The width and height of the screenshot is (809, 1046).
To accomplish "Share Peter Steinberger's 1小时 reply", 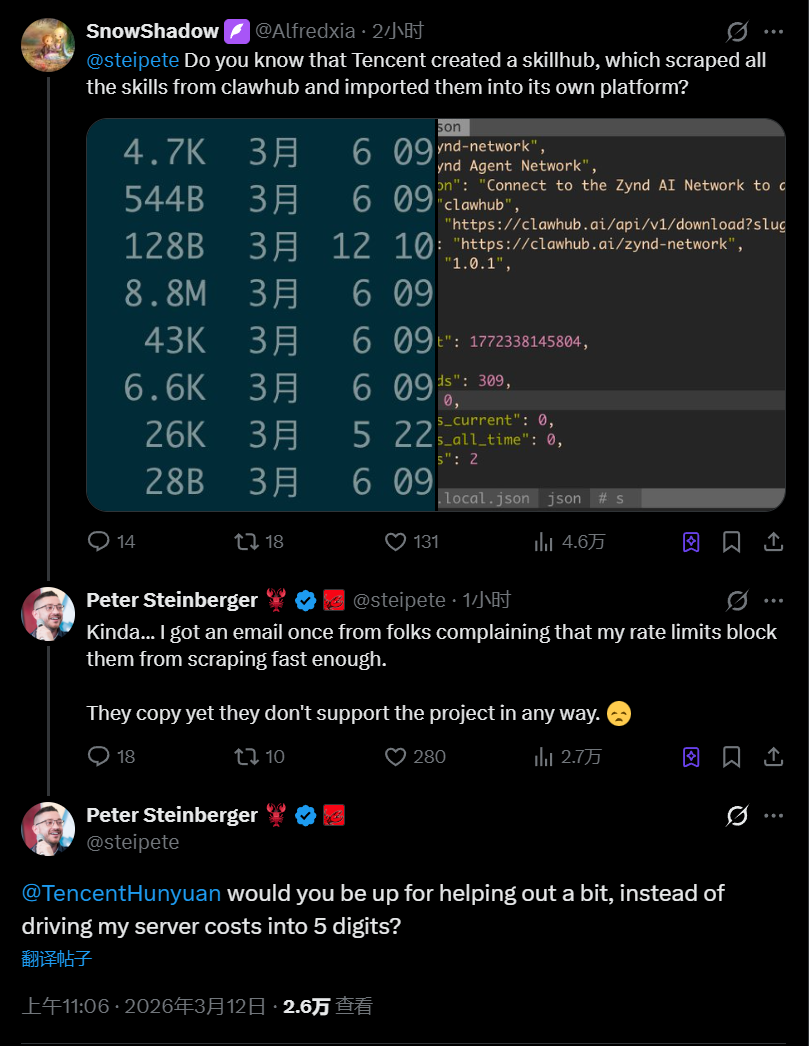I will pyautogui.click(x=773, y=756).
